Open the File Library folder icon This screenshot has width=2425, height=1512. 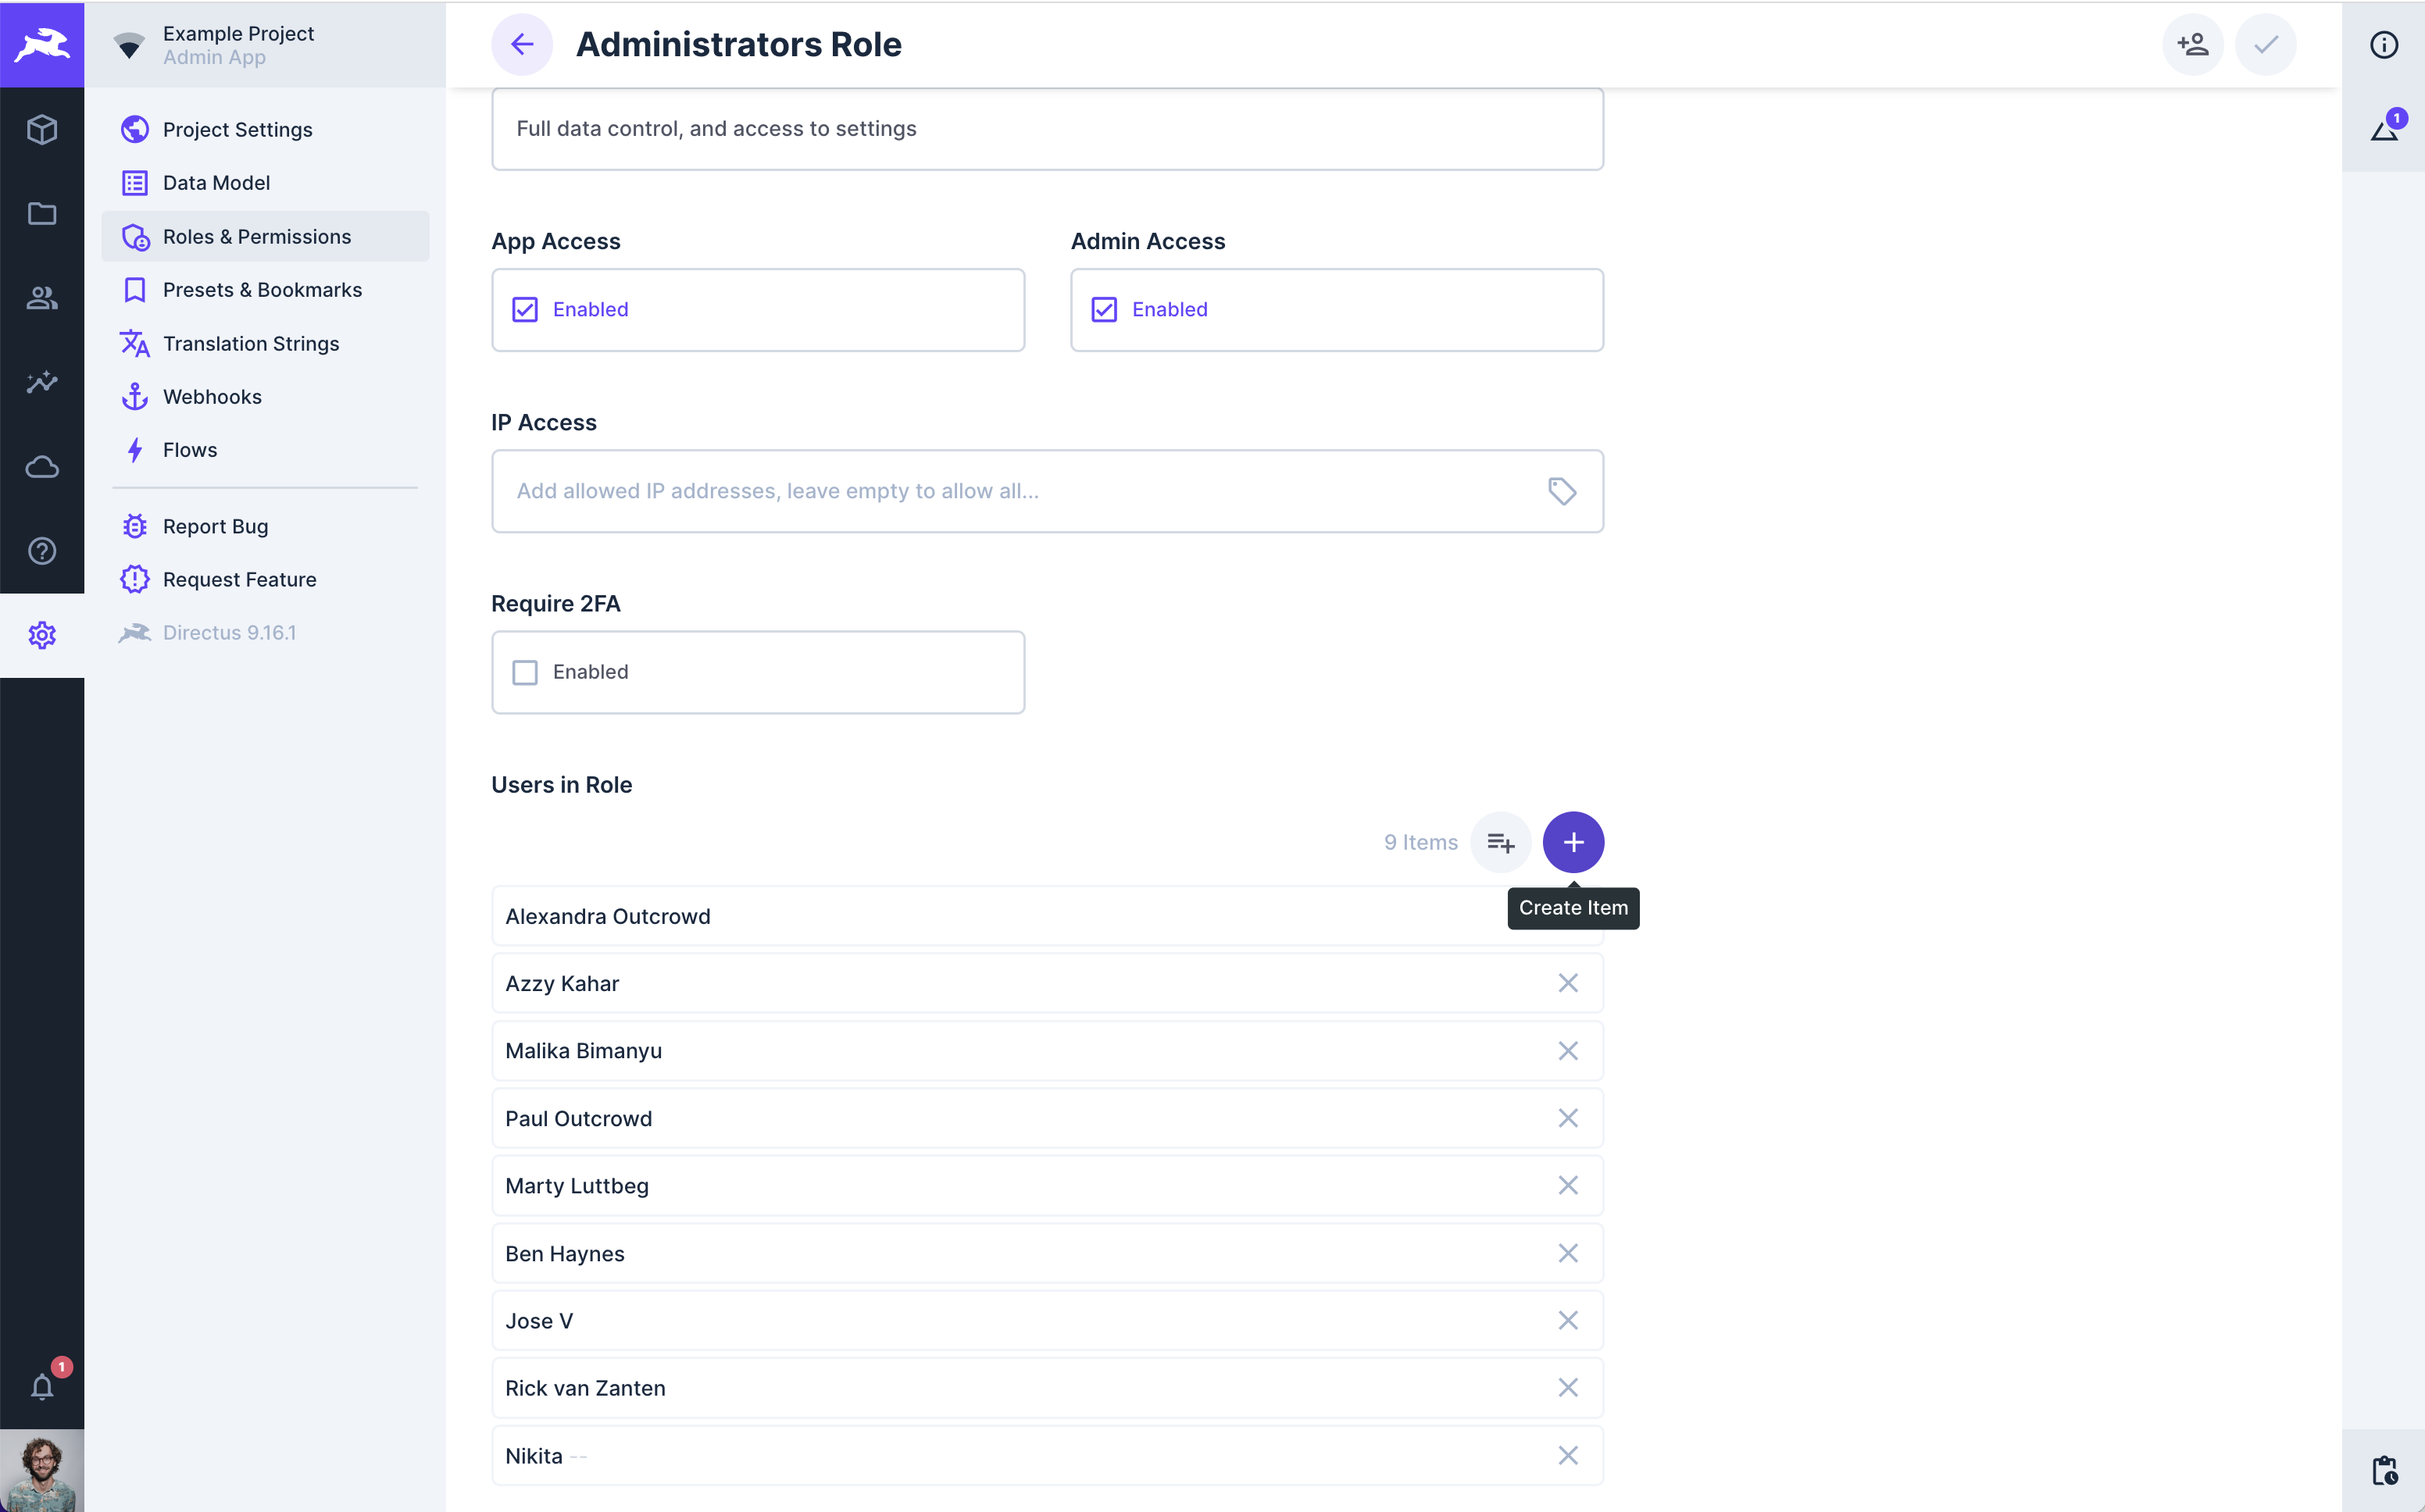[42, 214]
